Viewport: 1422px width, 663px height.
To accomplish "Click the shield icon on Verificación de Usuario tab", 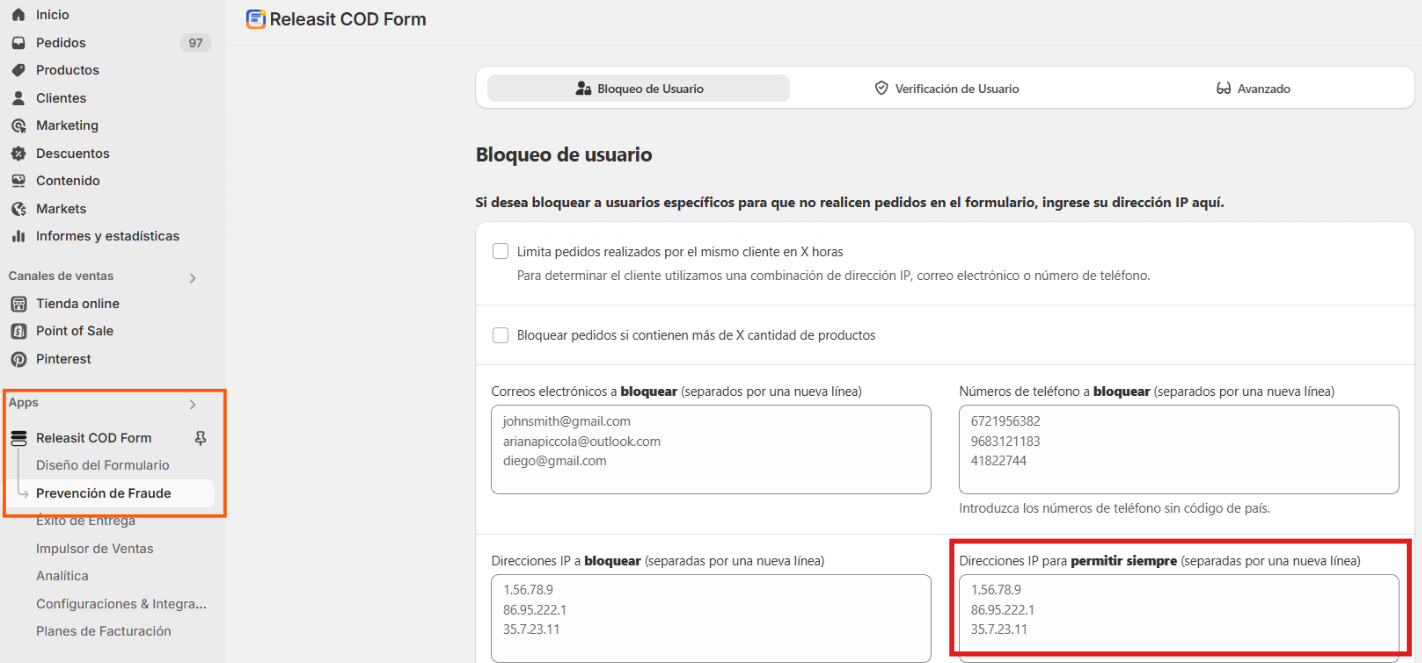I will tap(881, 89).
